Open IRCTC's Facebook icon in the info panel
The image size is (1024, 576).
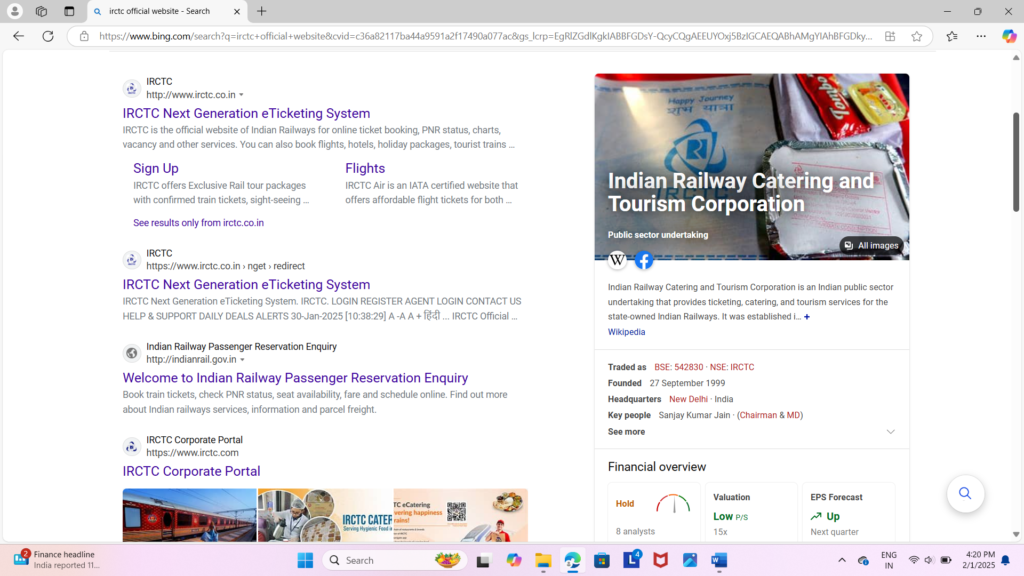click(x=644, y=260)
